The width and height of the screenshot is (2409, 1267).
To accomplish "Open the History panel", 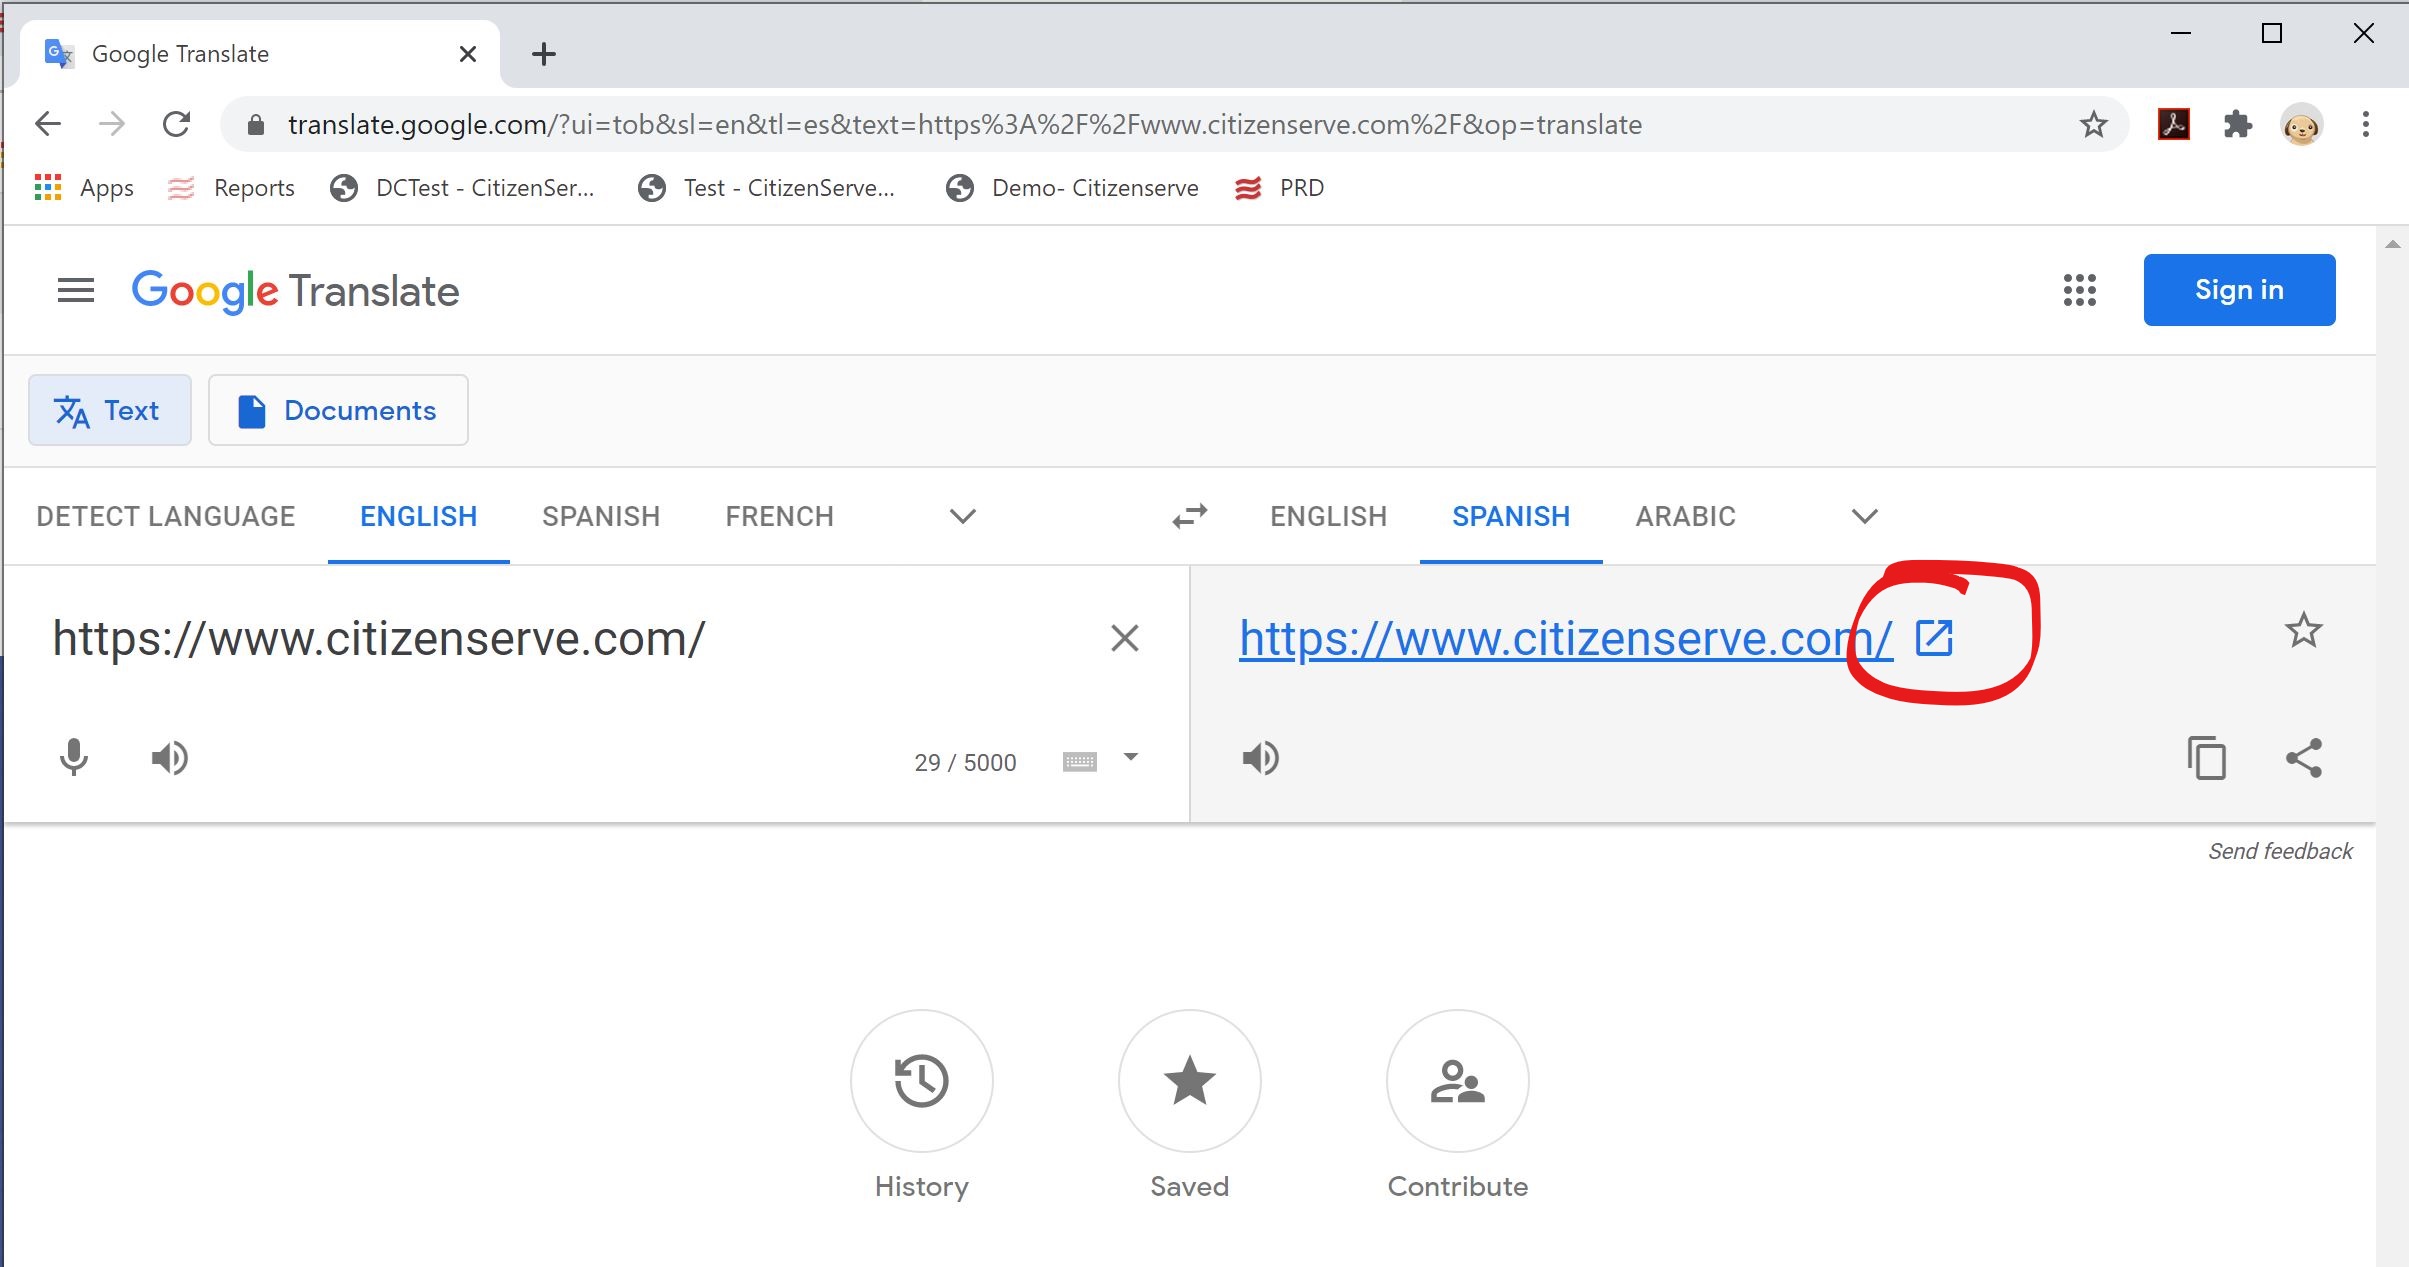I will pyautogui.click(x=921, y=1081).
